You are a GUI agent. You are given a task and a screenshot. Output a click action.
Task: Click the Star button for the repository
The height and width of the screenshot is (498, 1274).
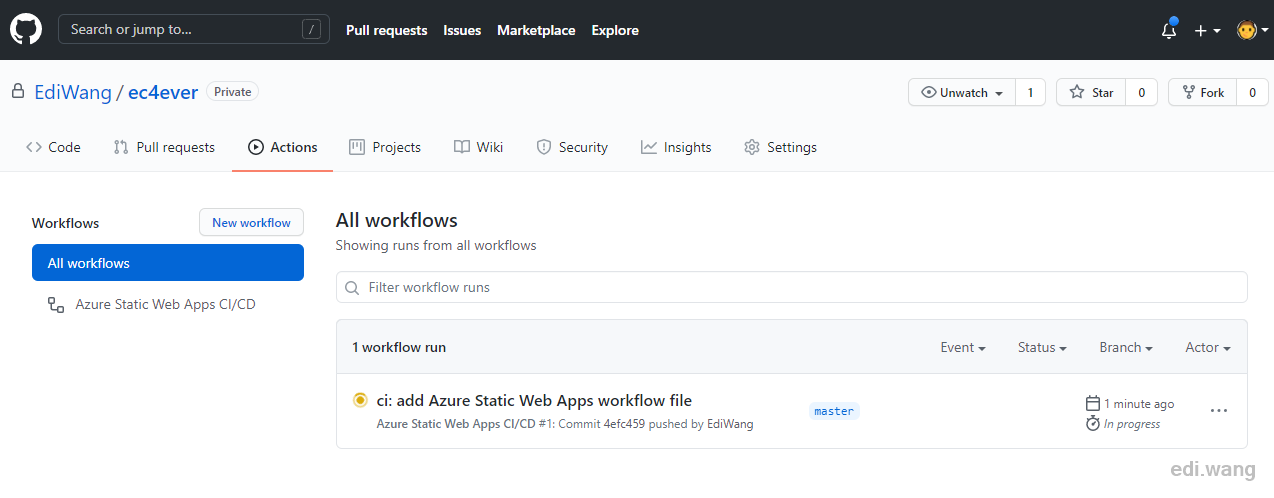click(x=1091, y=92)
